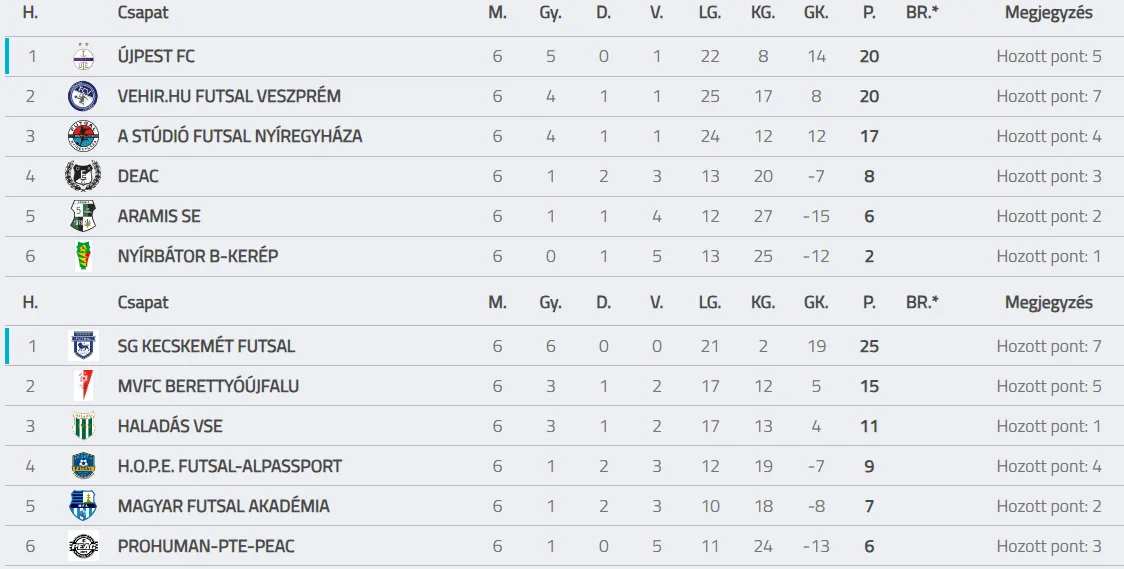The height and width of the screenshot is (569, 1124).
Task: Click the DEAC team crest
Action: 83,176
